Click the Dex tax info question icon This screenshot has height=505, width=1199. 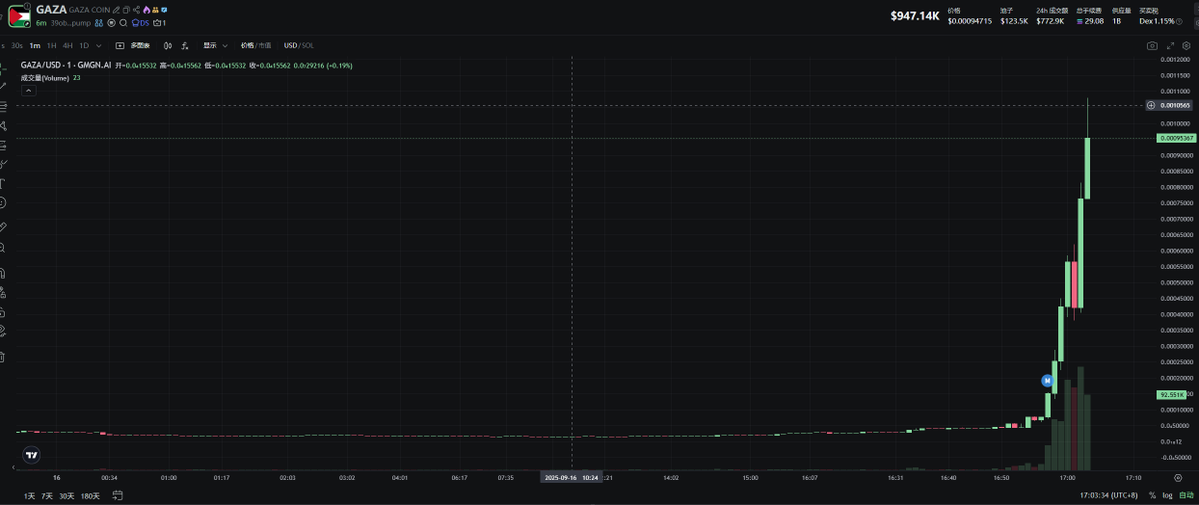click(1178, 21)
